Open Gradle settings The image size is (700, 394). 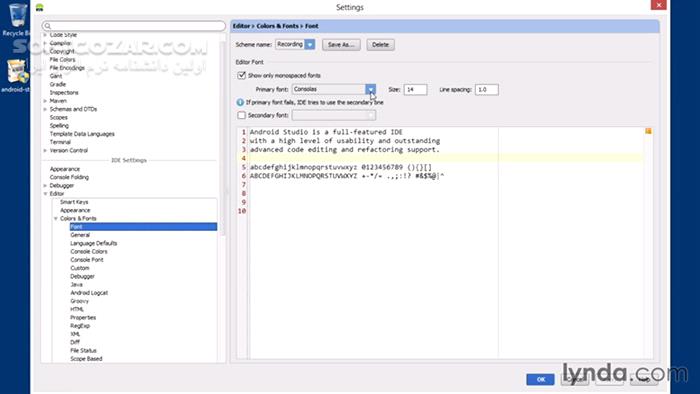(x=58, y=84)
